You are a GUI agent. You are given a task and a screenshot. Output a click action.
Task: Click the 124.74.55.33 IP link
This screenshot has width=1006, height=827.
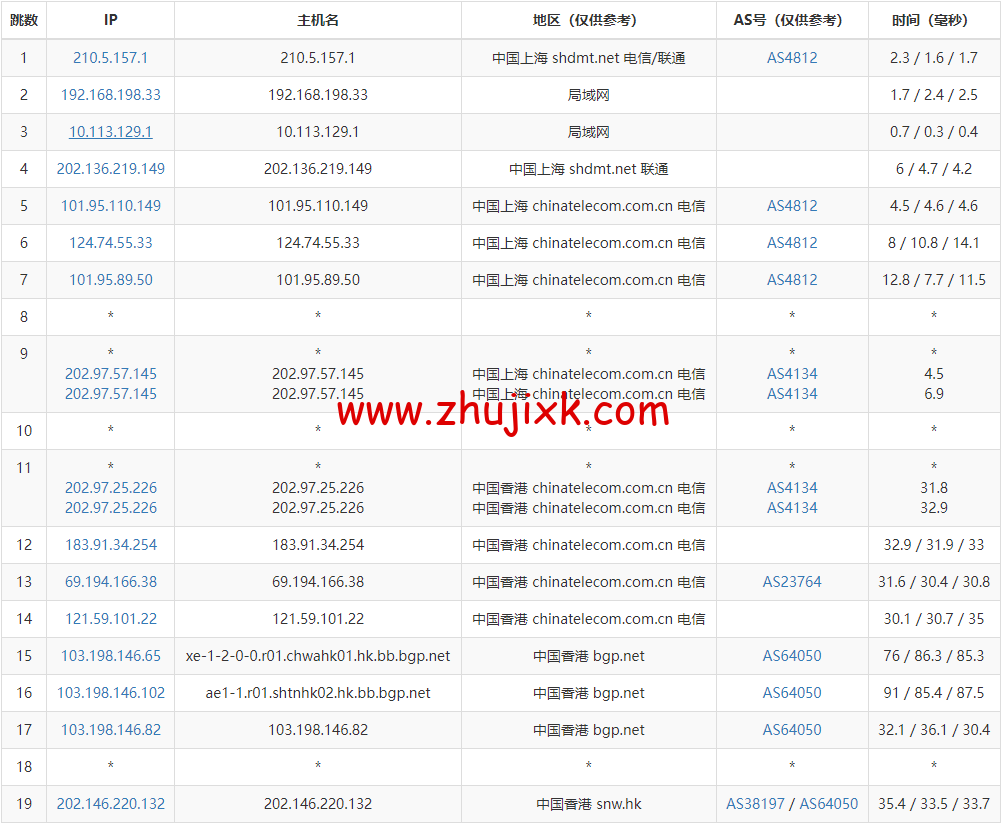point(110,243)
